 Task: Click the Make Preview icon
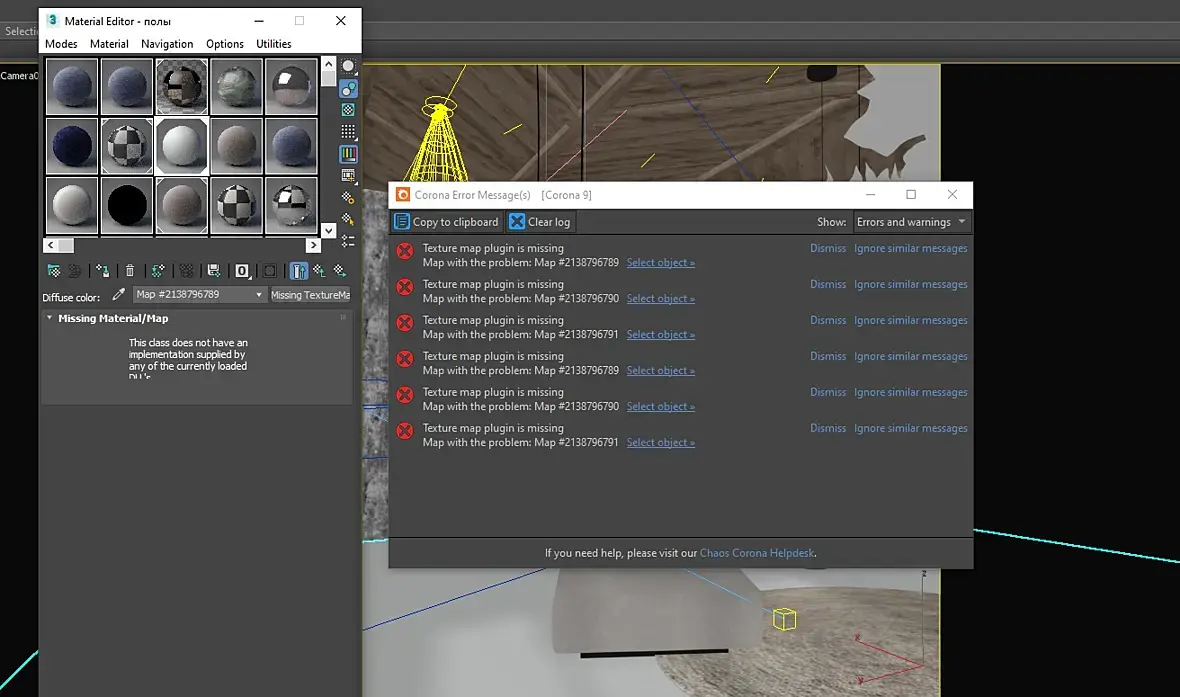click(348, 175)
